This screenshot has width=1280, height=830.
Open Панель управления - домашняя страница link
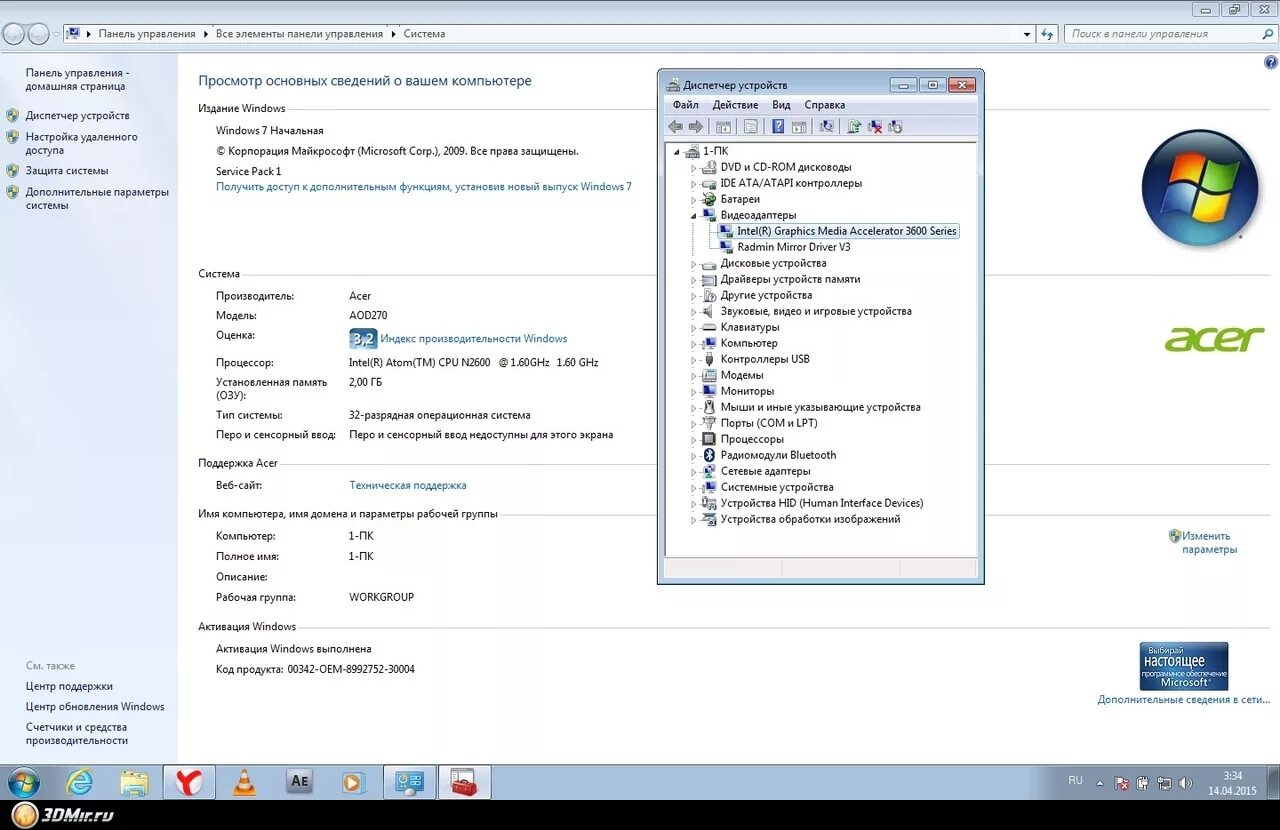(x=77, y=80)
